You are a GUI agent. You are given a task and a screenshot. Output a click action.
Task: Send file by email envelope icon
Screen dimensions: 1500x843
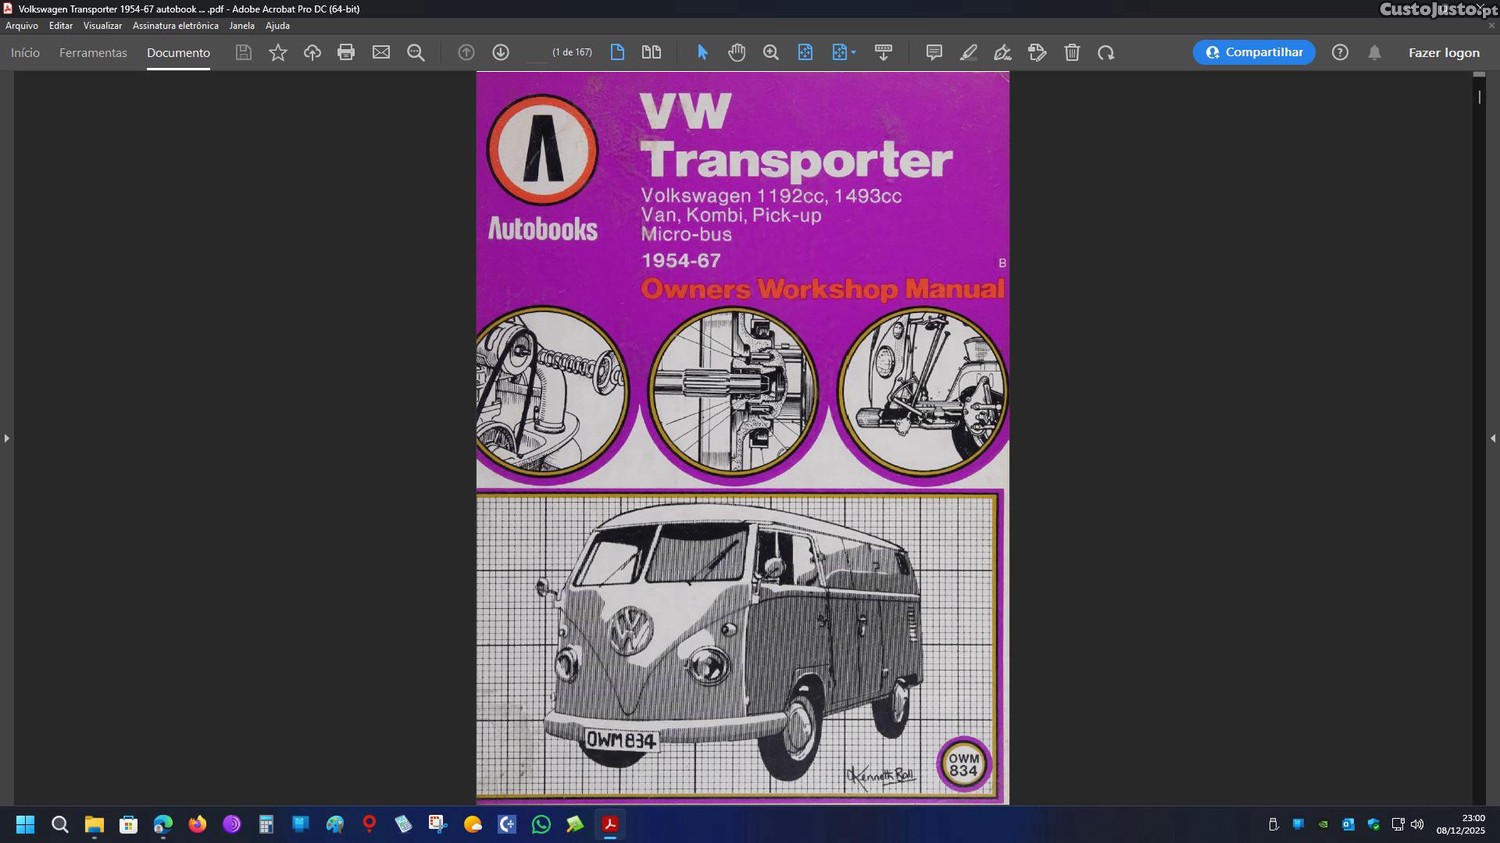(x=381, y=53)
